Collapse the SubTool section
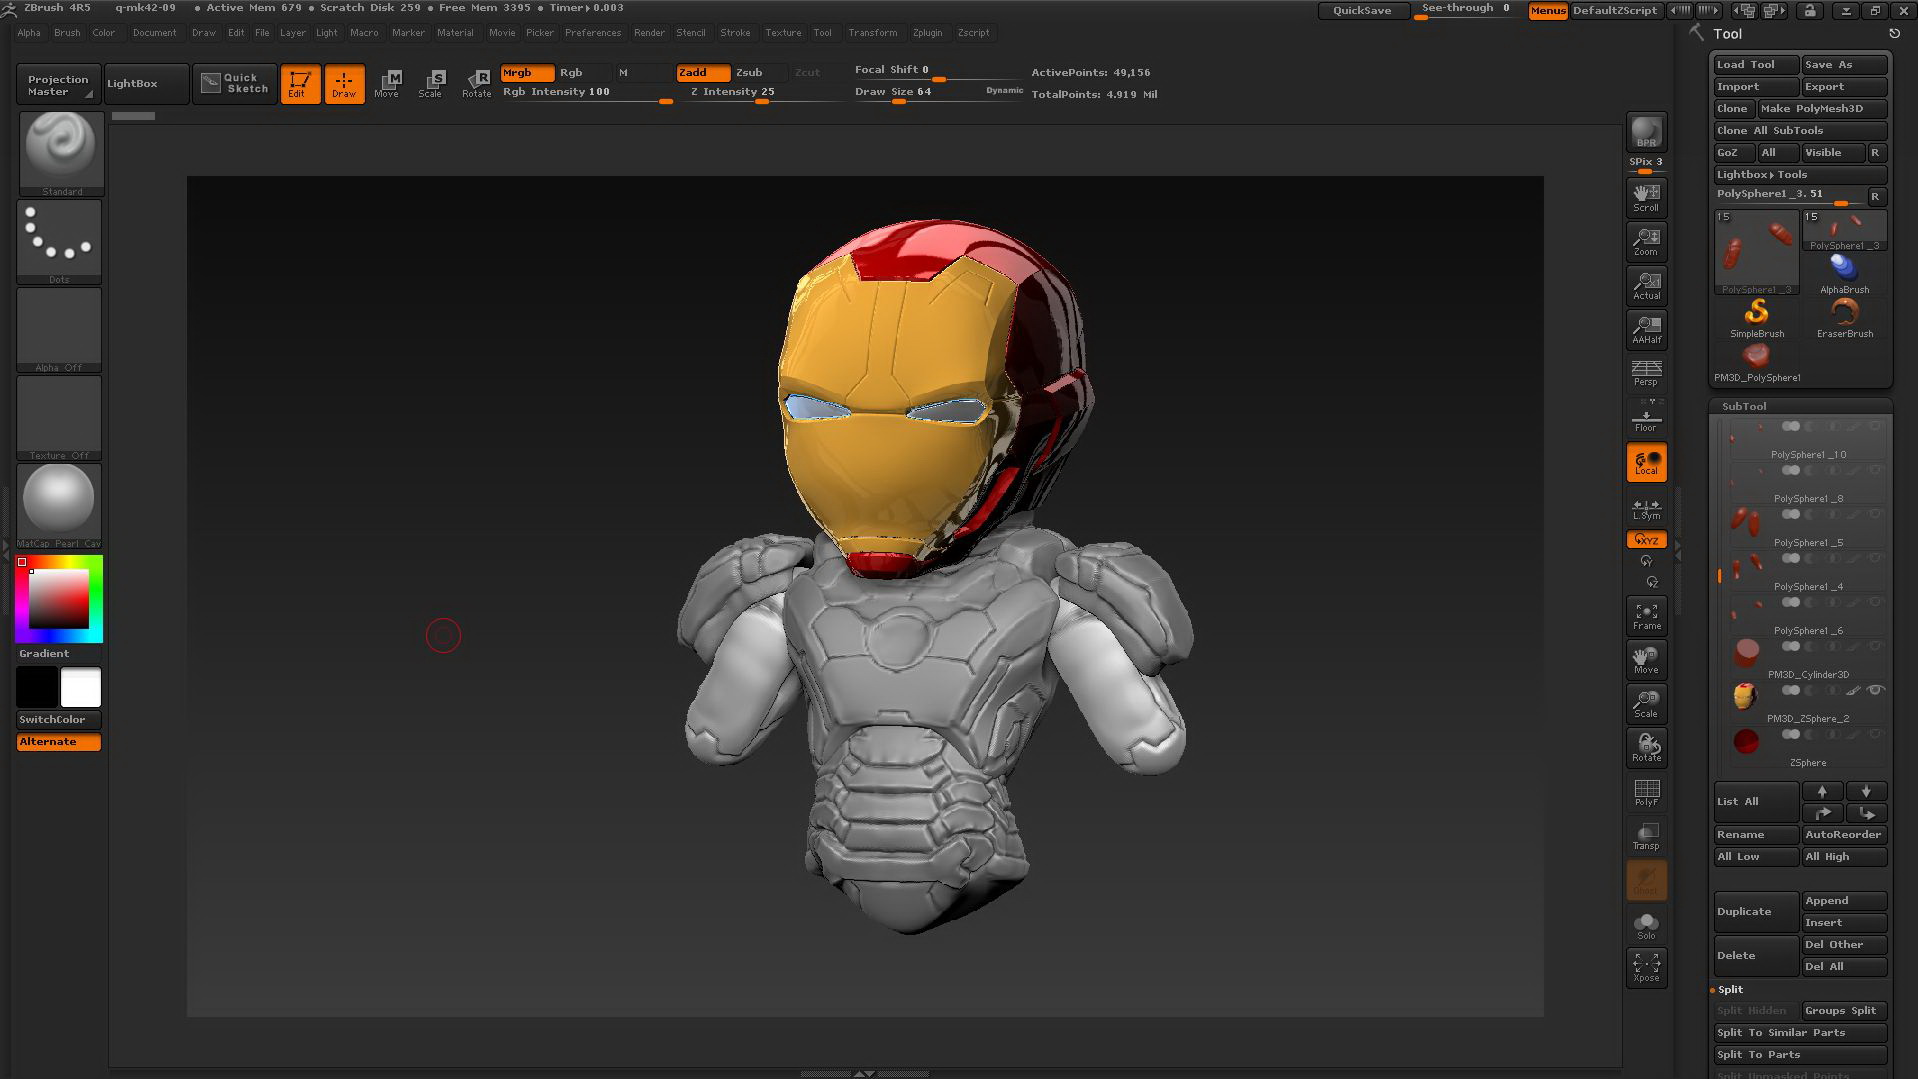1918x1079 pixels. click(x=1744, y=406)
